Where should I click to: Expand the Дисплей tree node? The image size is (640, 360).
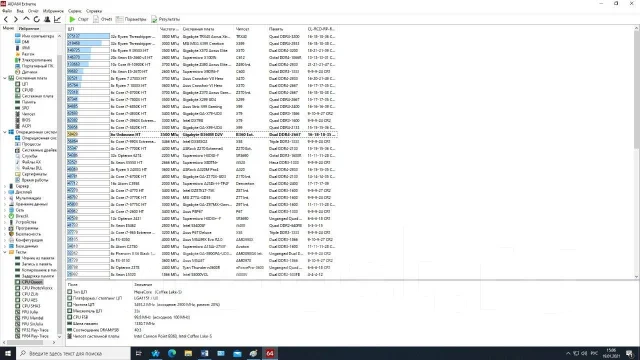click(5, 192)
